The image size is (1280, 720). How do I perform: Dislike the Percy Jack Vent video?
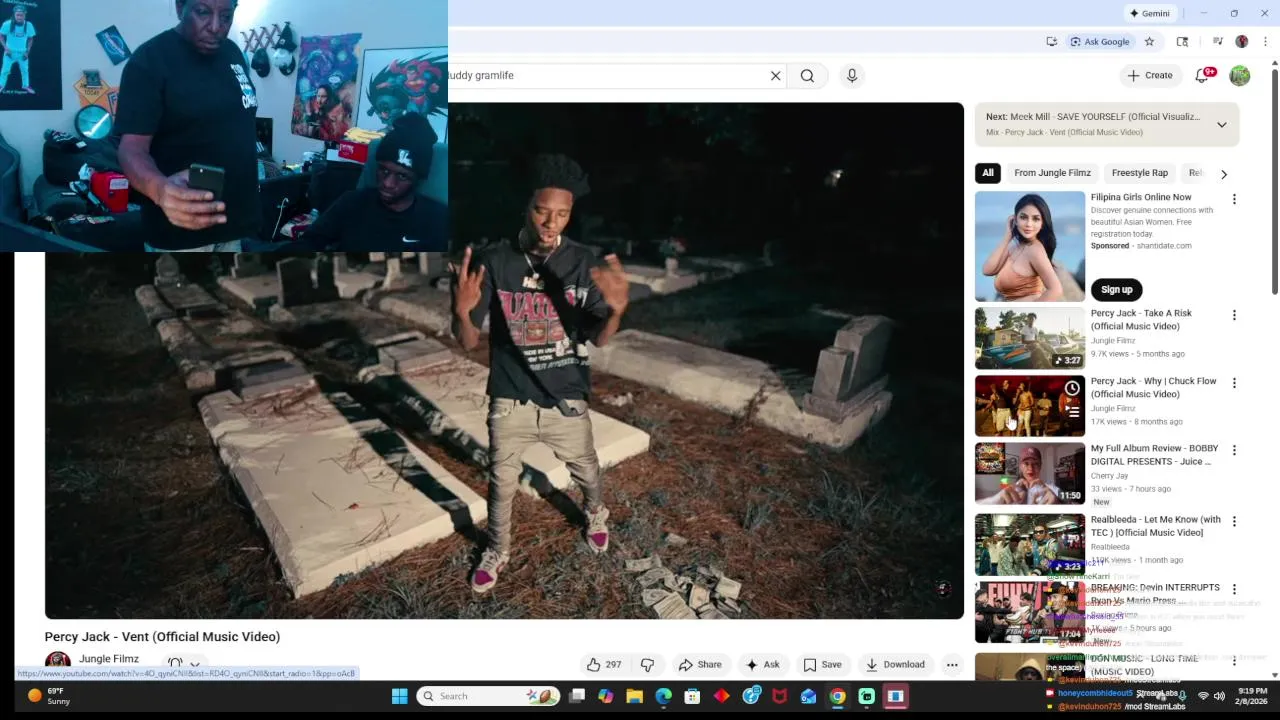click(647, 664)
